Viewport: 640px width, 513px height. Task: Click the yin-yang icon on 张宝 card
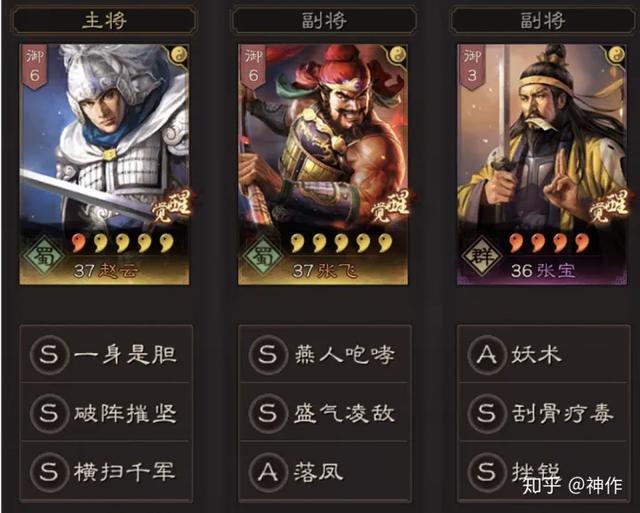tap(616, 54)
